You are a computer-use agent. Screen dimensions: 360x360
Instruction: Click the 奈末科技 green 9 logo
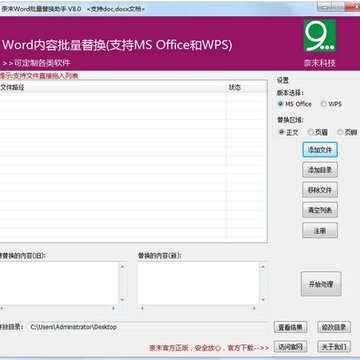pyautogui.click(x=320, y=36)
